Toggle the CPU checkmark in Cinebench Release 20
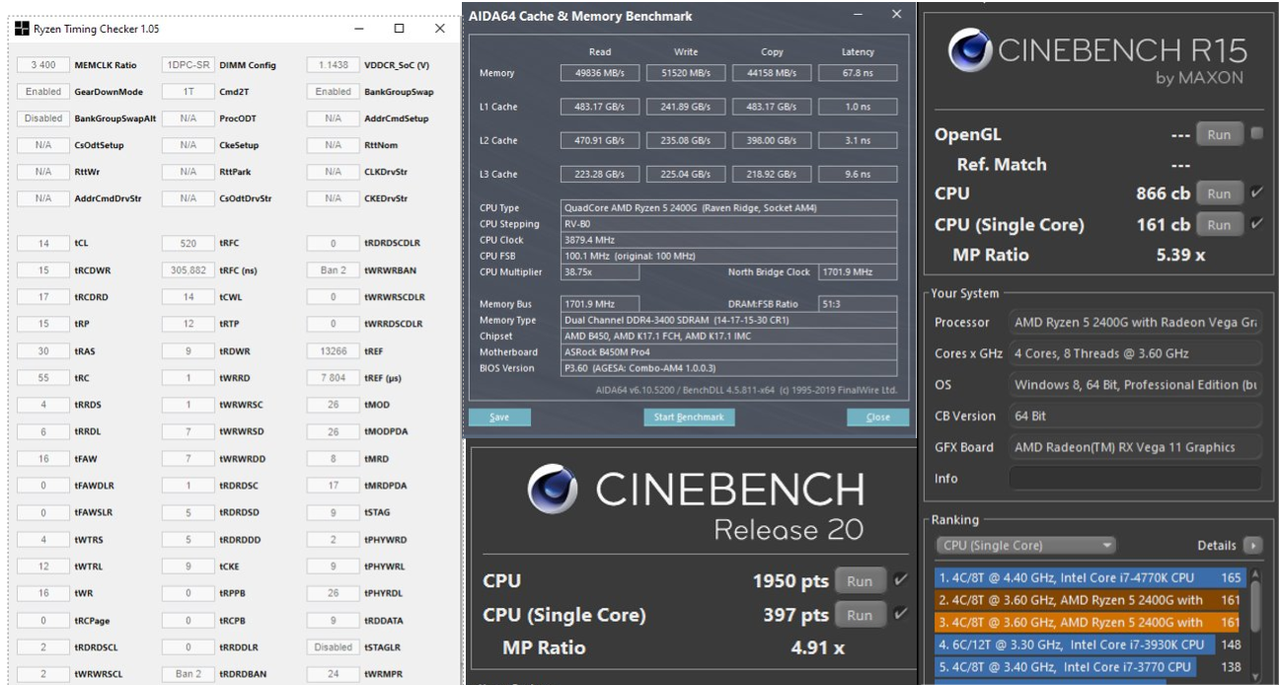This screenshot has width=1280, height=685. click(901, 580)
